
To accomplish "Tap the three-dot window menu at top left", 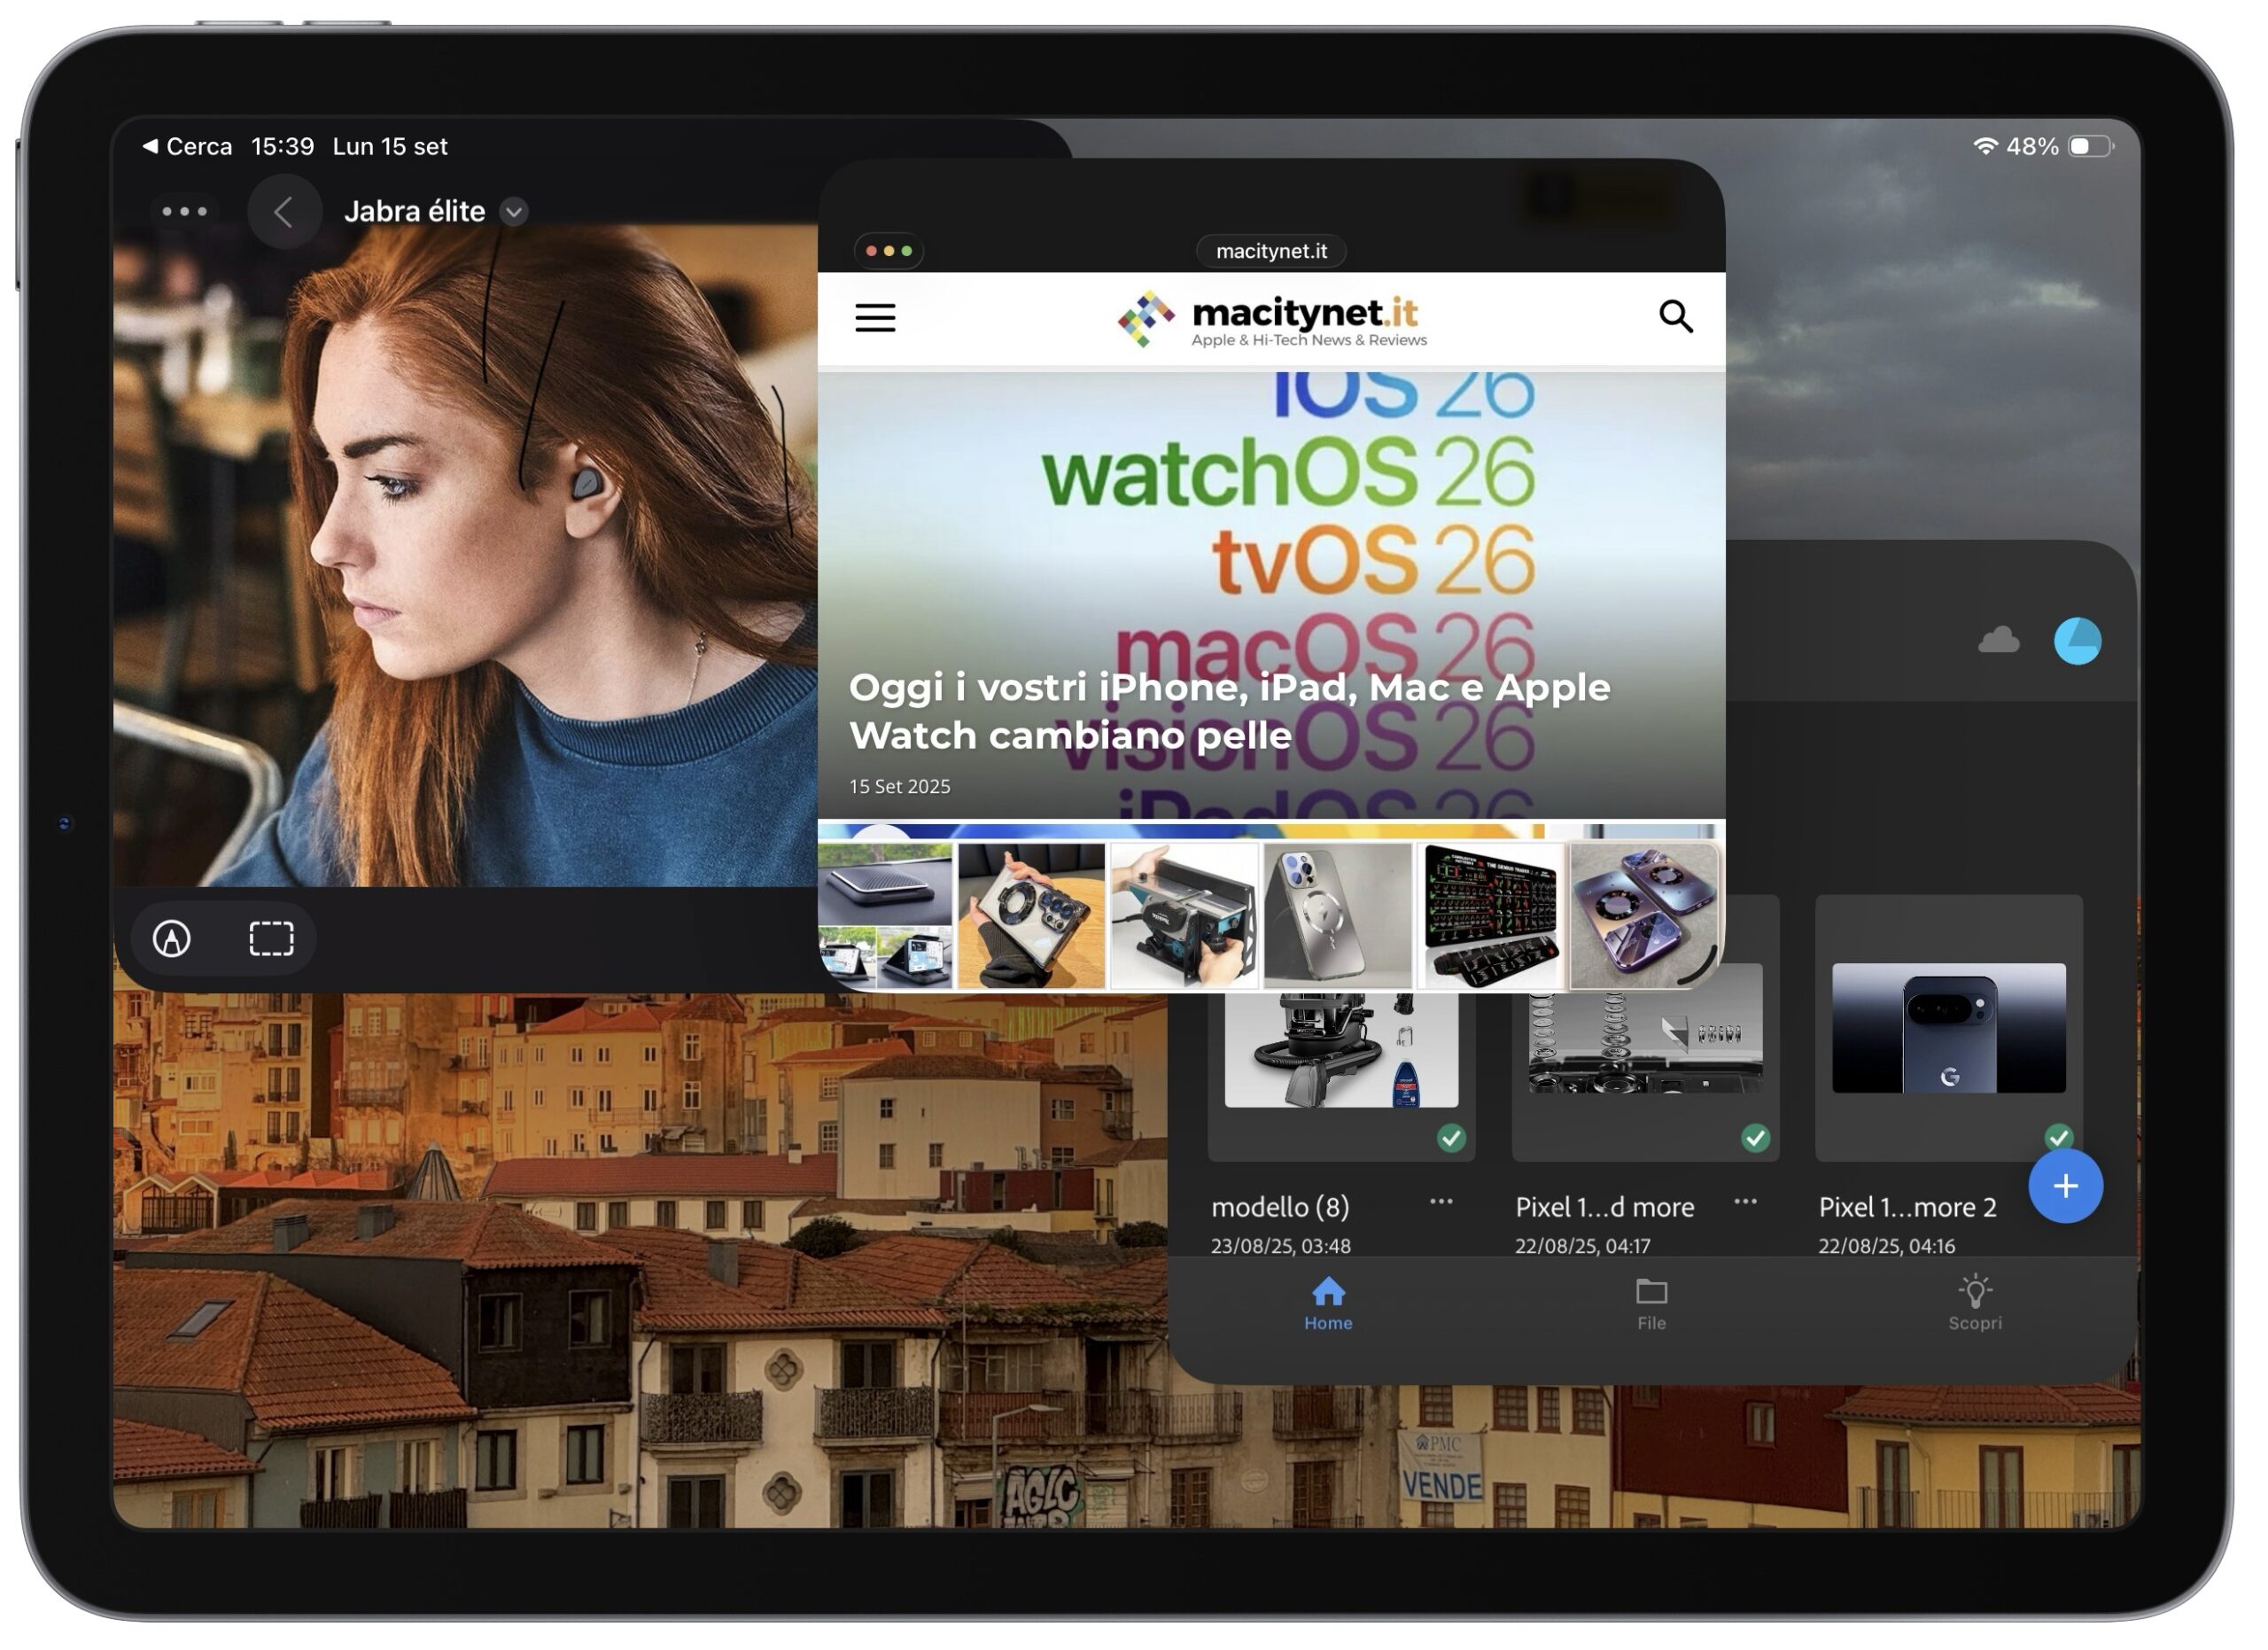I will [x=185, y=212].
